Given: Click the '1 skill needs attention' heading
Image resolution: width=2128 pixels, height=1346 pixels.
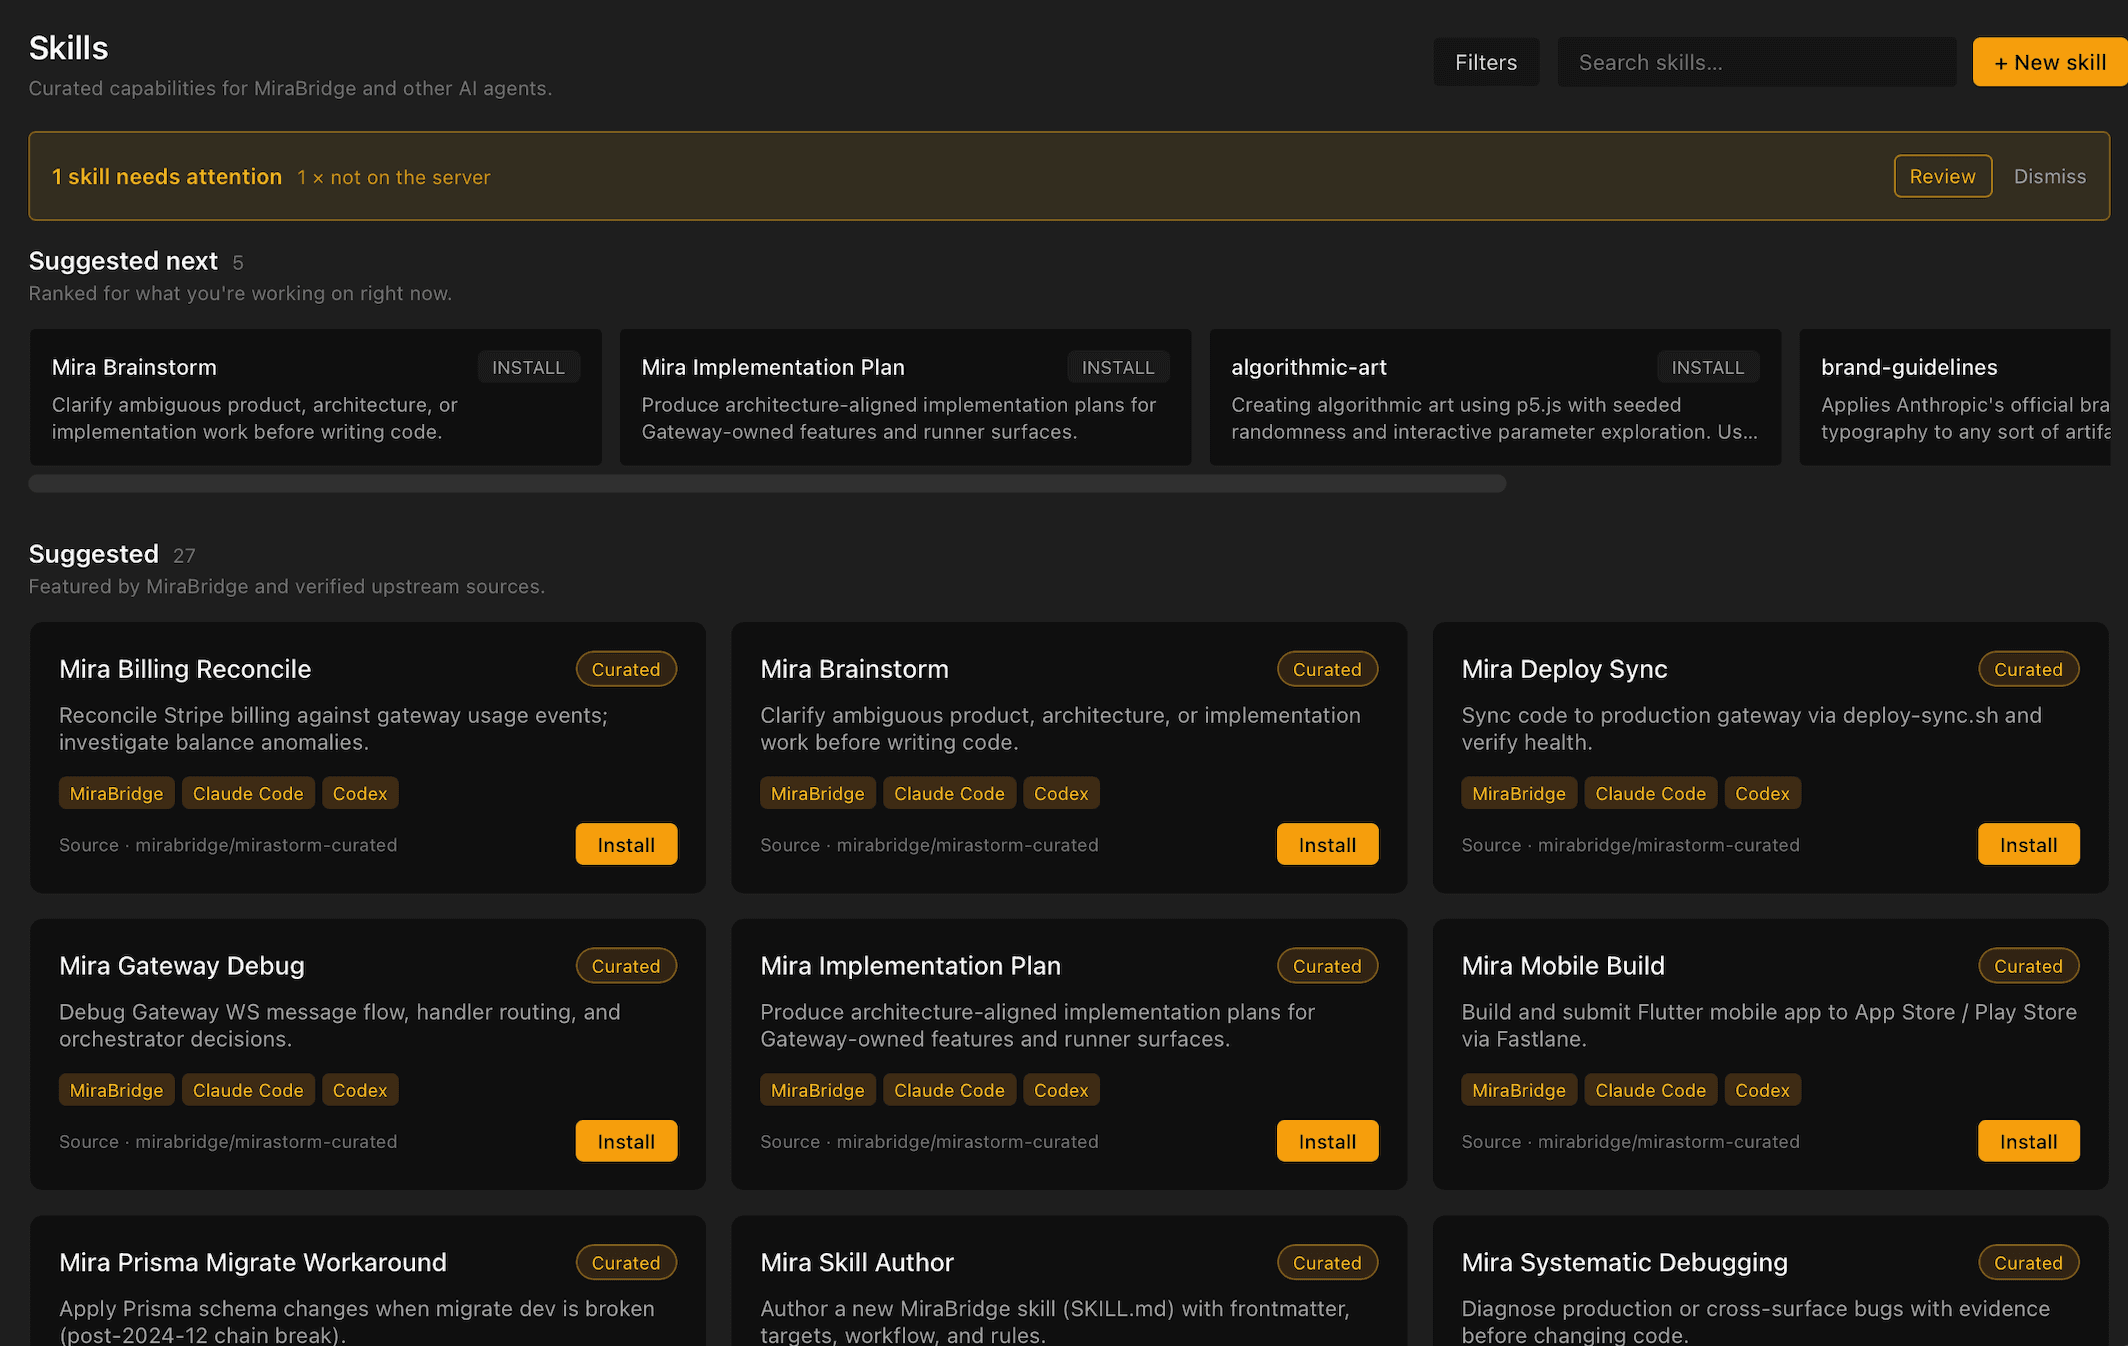Looking at the screenshot, I should [167, 177].
